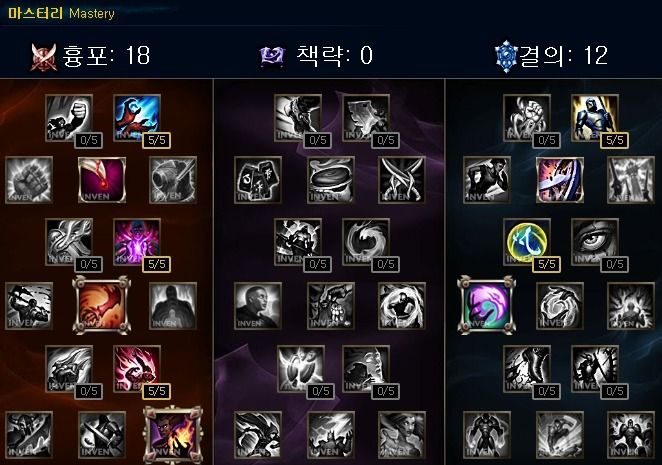Choose the Unyielding blue armored knight mastery
This screenshot has height=465, width=662.
click(594, 118)
